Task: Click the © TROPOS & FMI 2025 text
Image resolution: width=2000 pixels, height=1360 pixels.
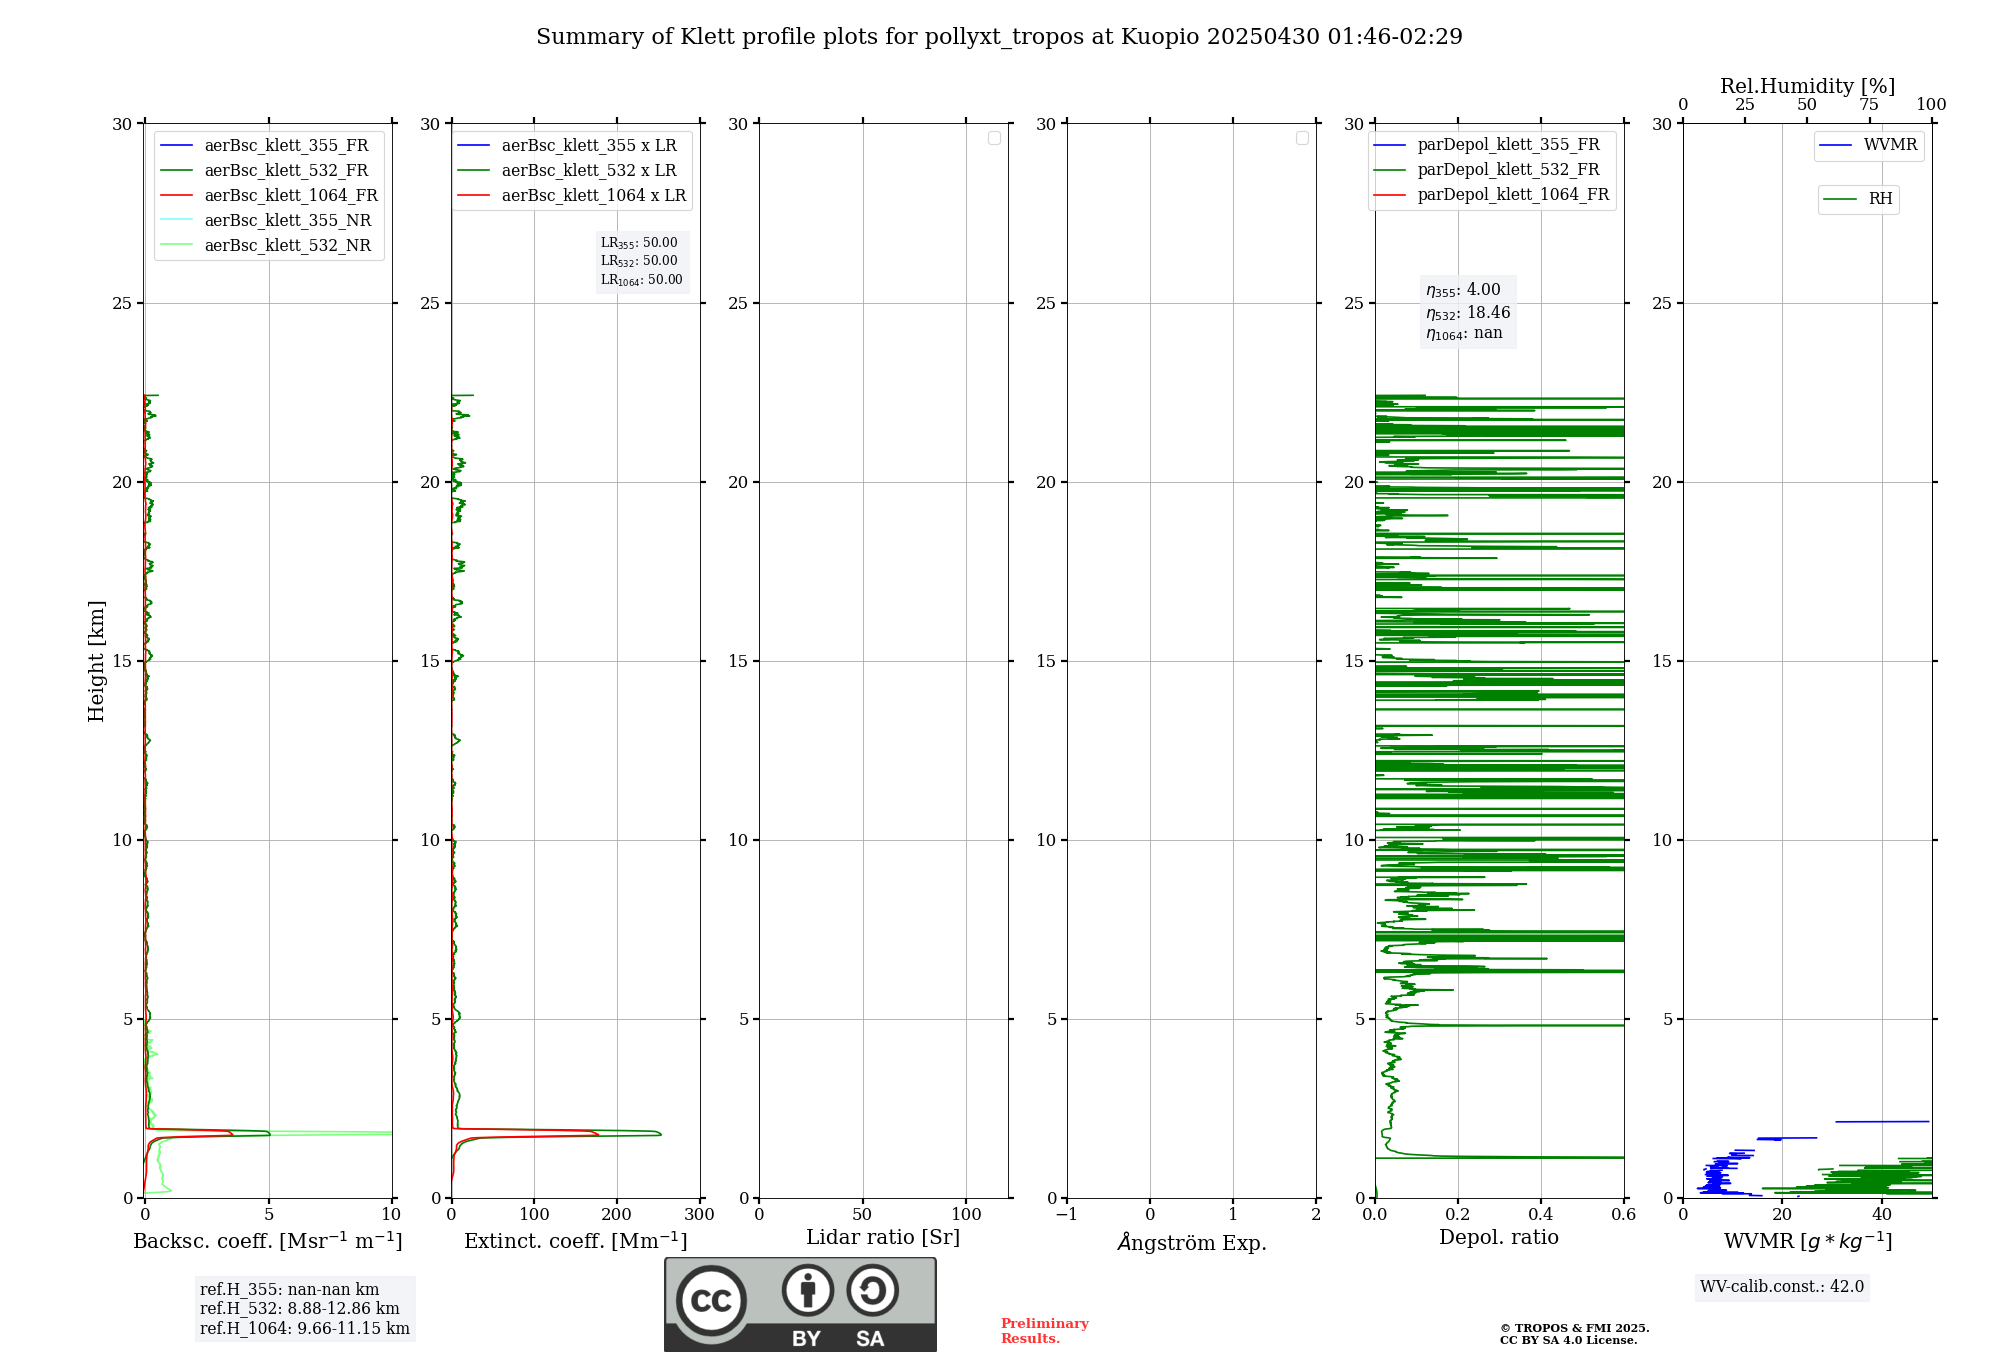Action: click(x=1574, y=1329)
